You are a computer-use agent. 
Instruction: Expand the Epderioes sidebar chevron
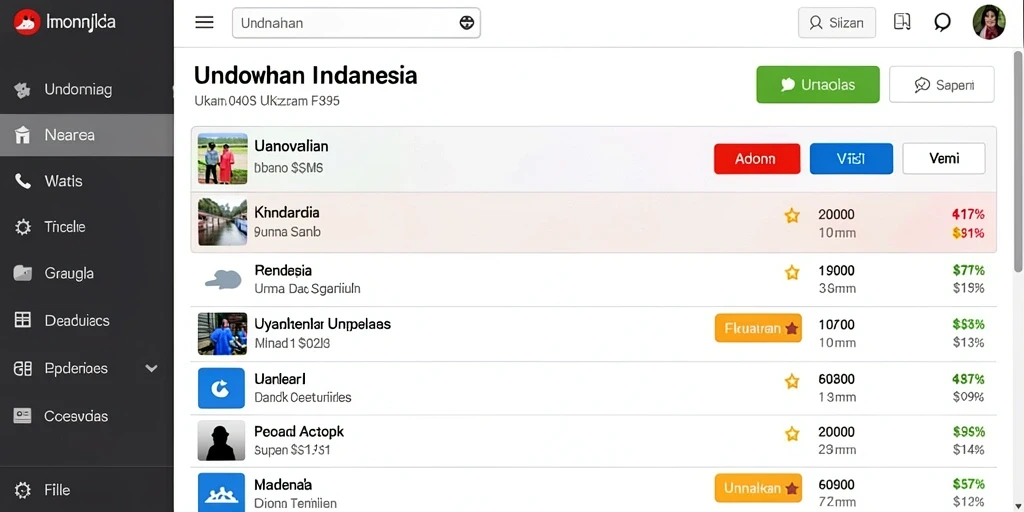point(152,369)
